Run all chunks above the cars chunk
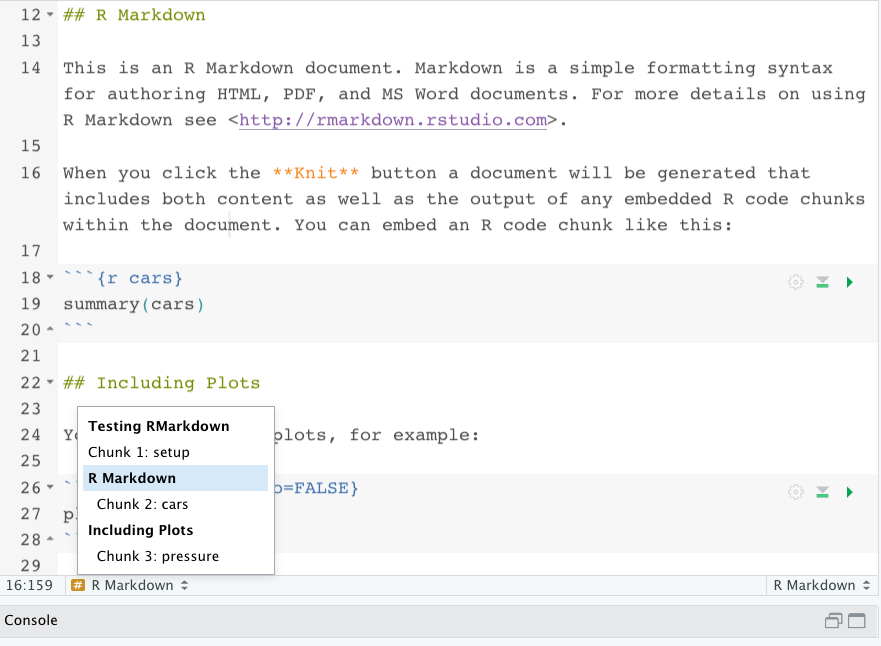 point(823,281)
